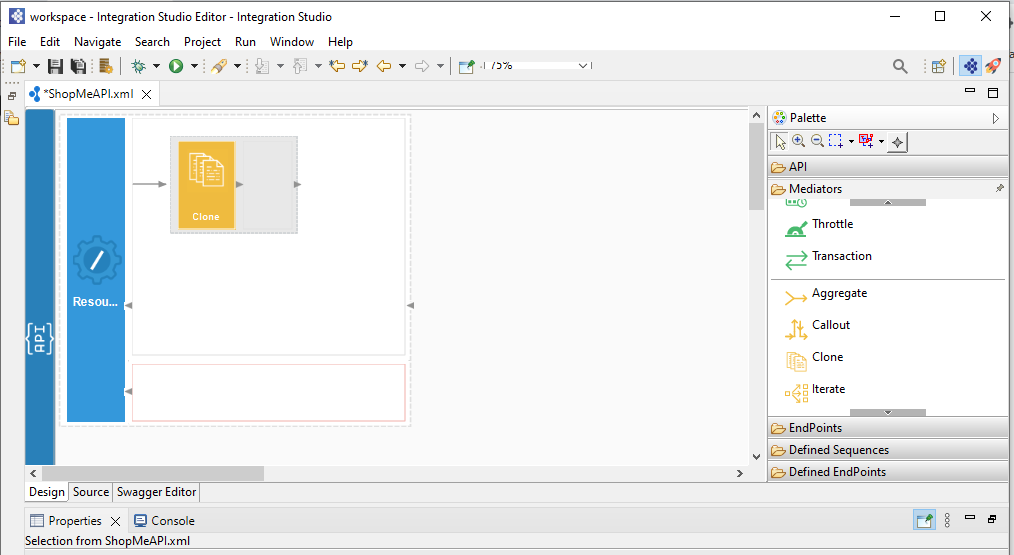Click the red-blue node selection palette tool
The width and height of the screenshot is (1014, 555).
point(867,141)
